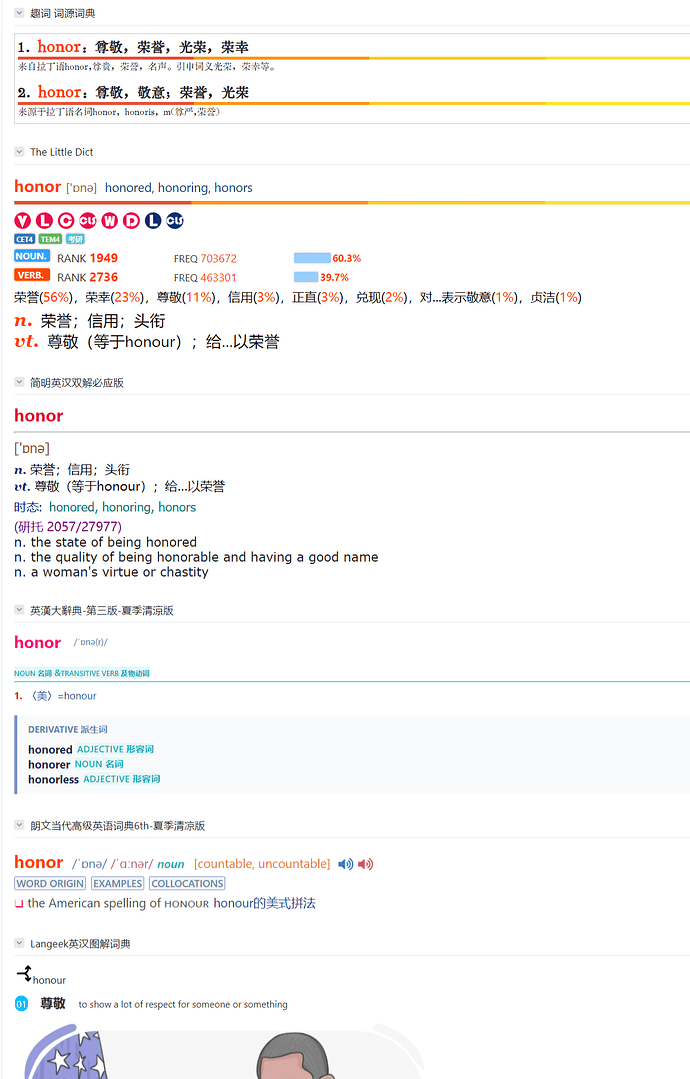690x1079 pixels.
Task: Collapse the 简明英汉双解必应版 section
Action: coord(19,383)
